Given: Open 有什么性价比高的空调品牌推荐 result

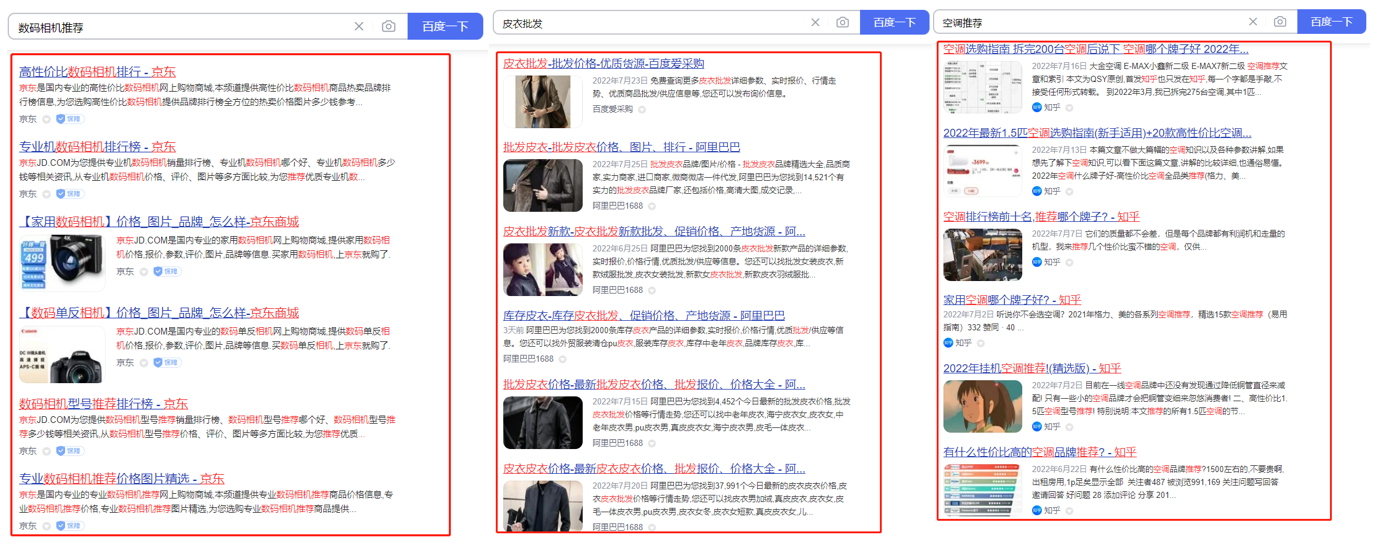Looking at the screenshot, I should pyautogui.click(x=1040, y=452).
